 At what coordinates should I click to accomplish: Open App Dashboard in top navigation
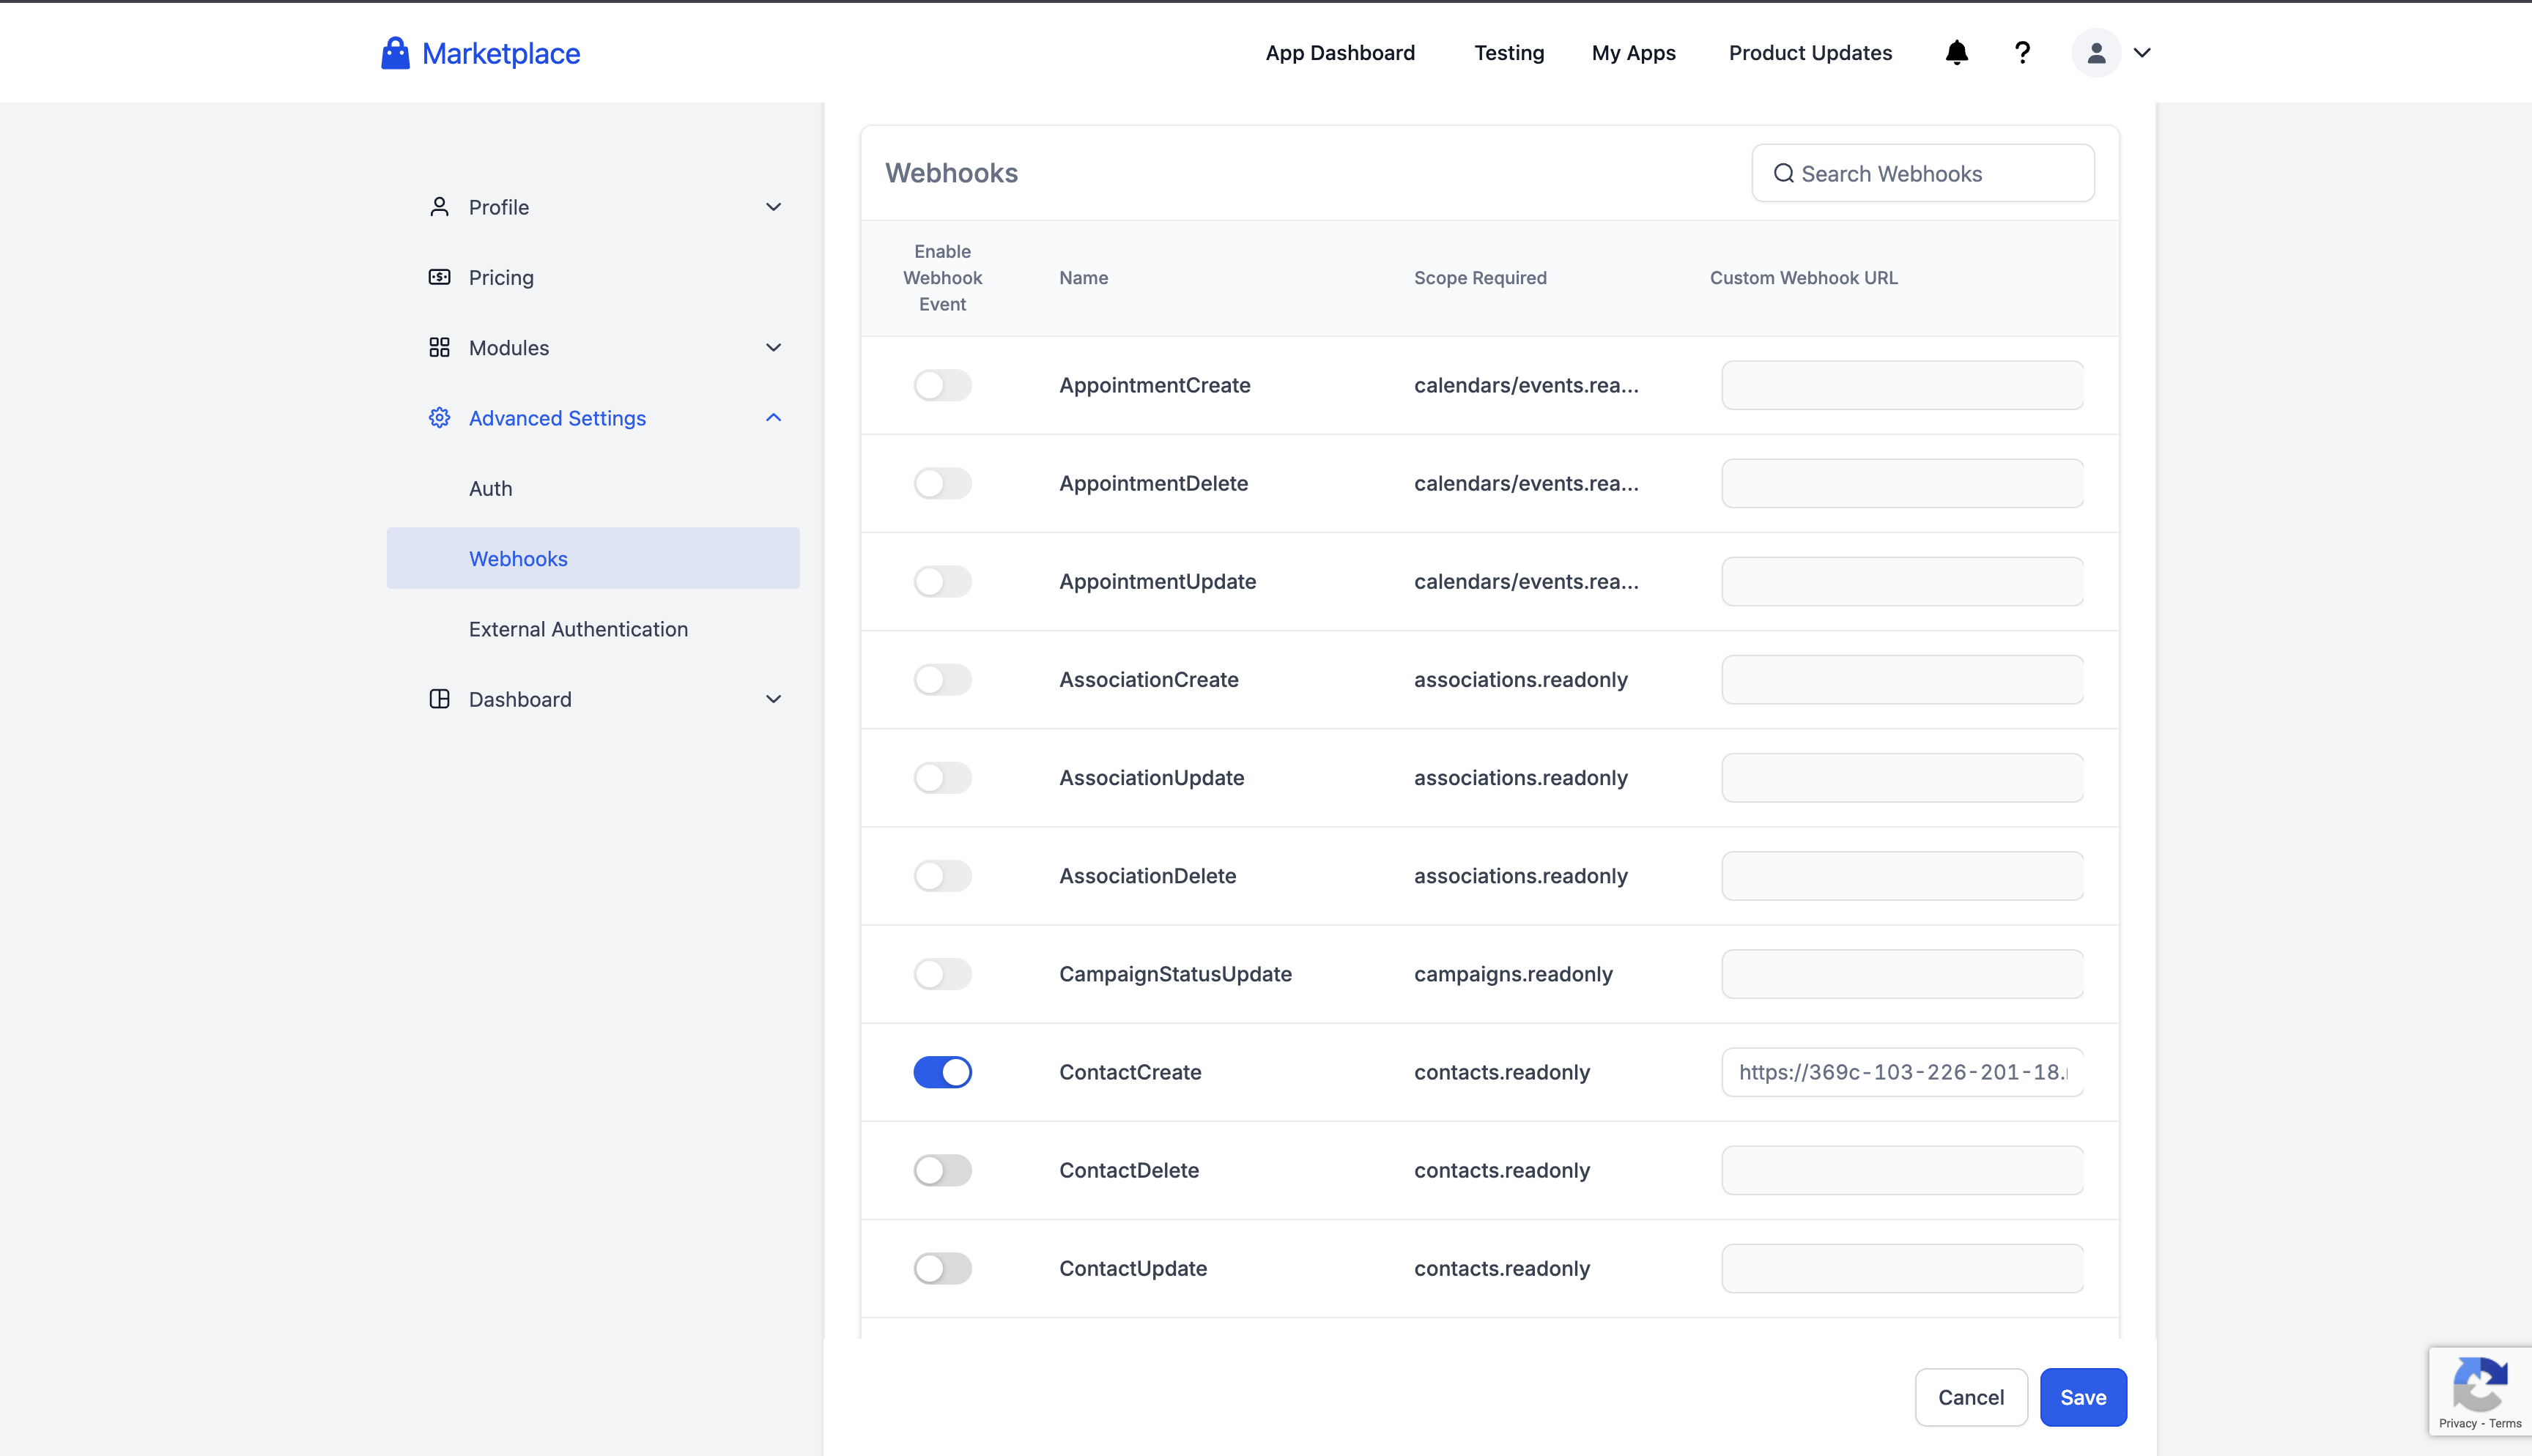(x=1340, y=53)
